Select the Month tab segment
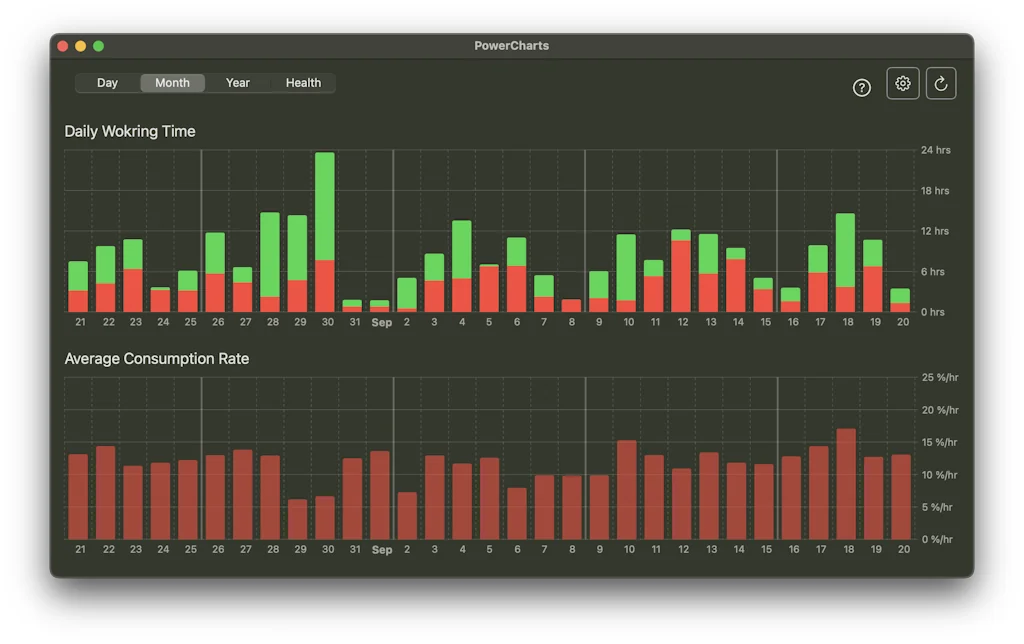The height and width of the screenshot is (644, 1024). (x=172, y=83)
